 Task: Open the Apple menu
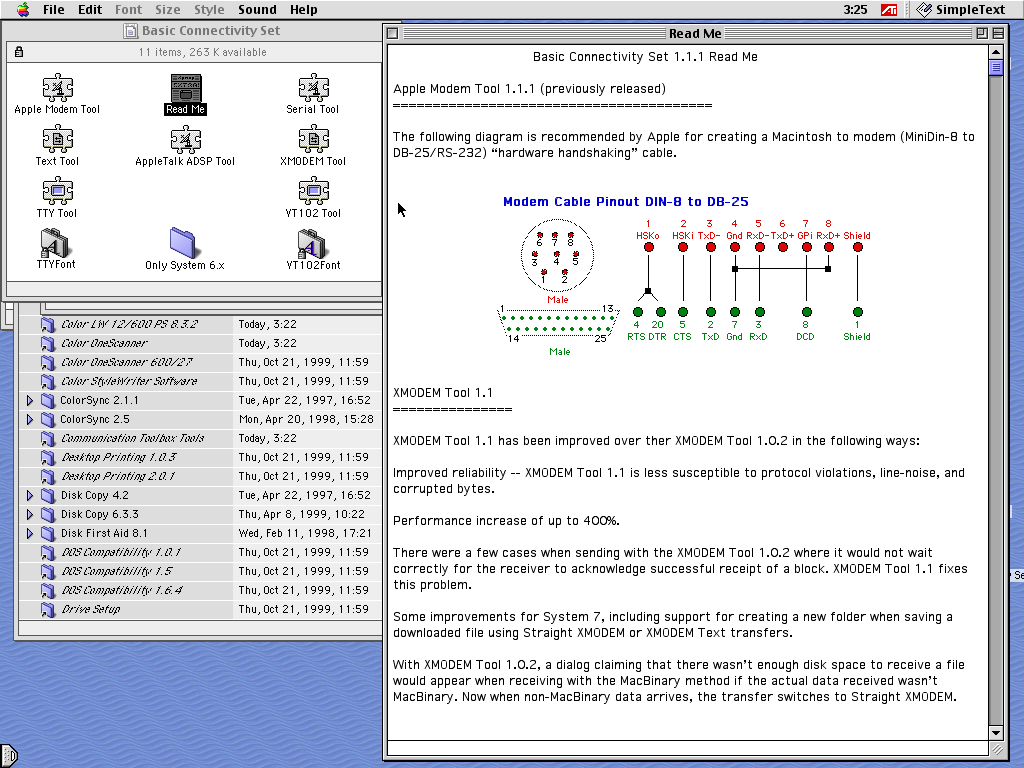[x=23, y=9]
